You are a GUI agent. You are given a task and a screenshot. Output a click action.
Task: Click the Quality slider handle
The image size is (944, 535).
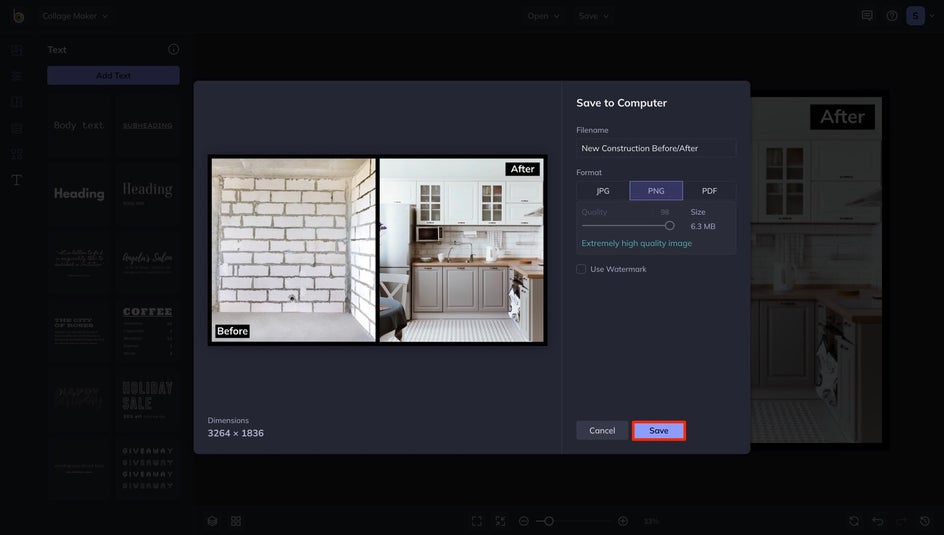click(669, 226)
